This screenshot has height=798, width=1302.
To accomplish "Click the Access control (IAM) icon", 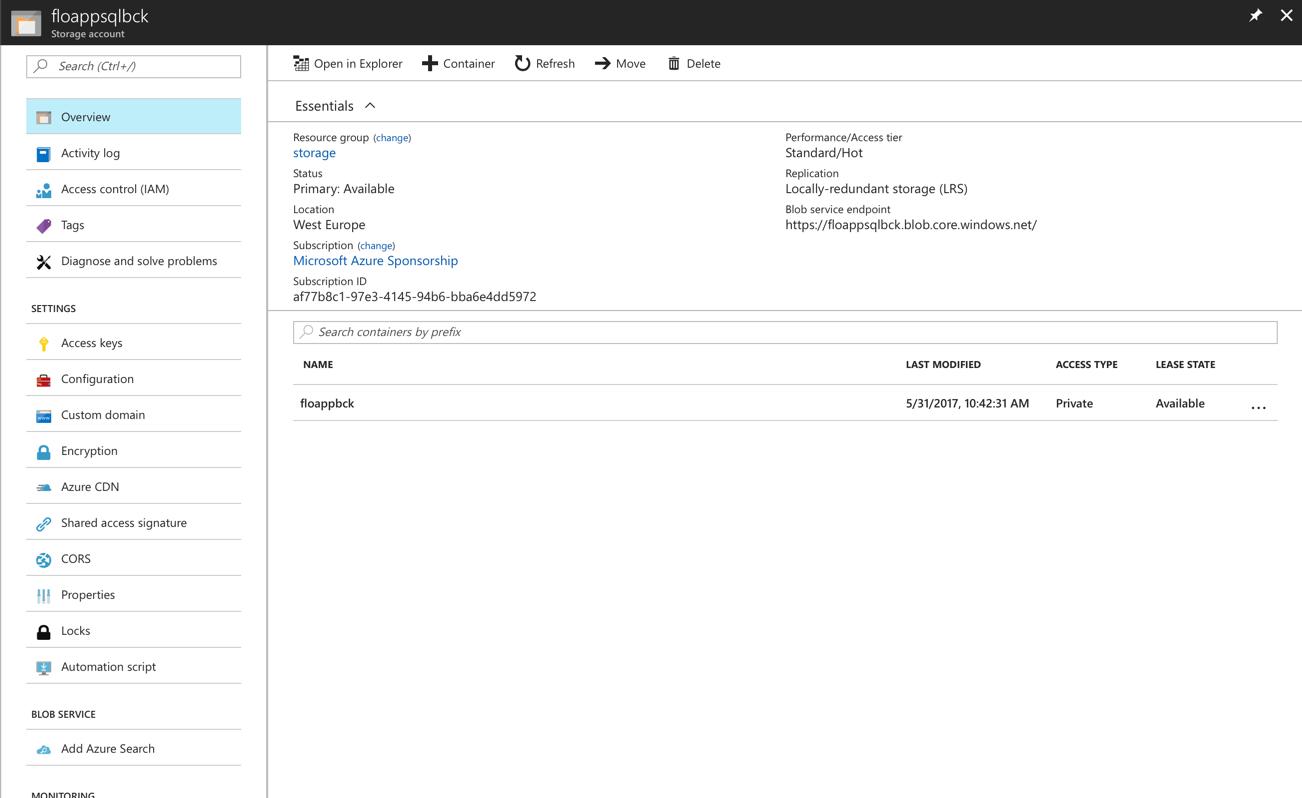I will point(44,189).
